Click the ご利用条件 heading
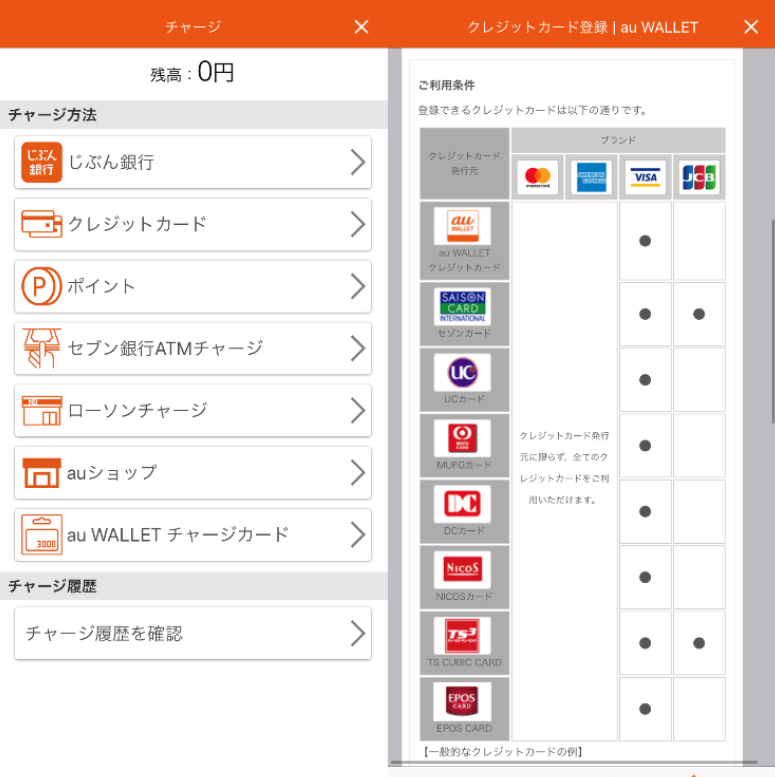This screenshot has height=777, width=775. (x=446, y=85)
